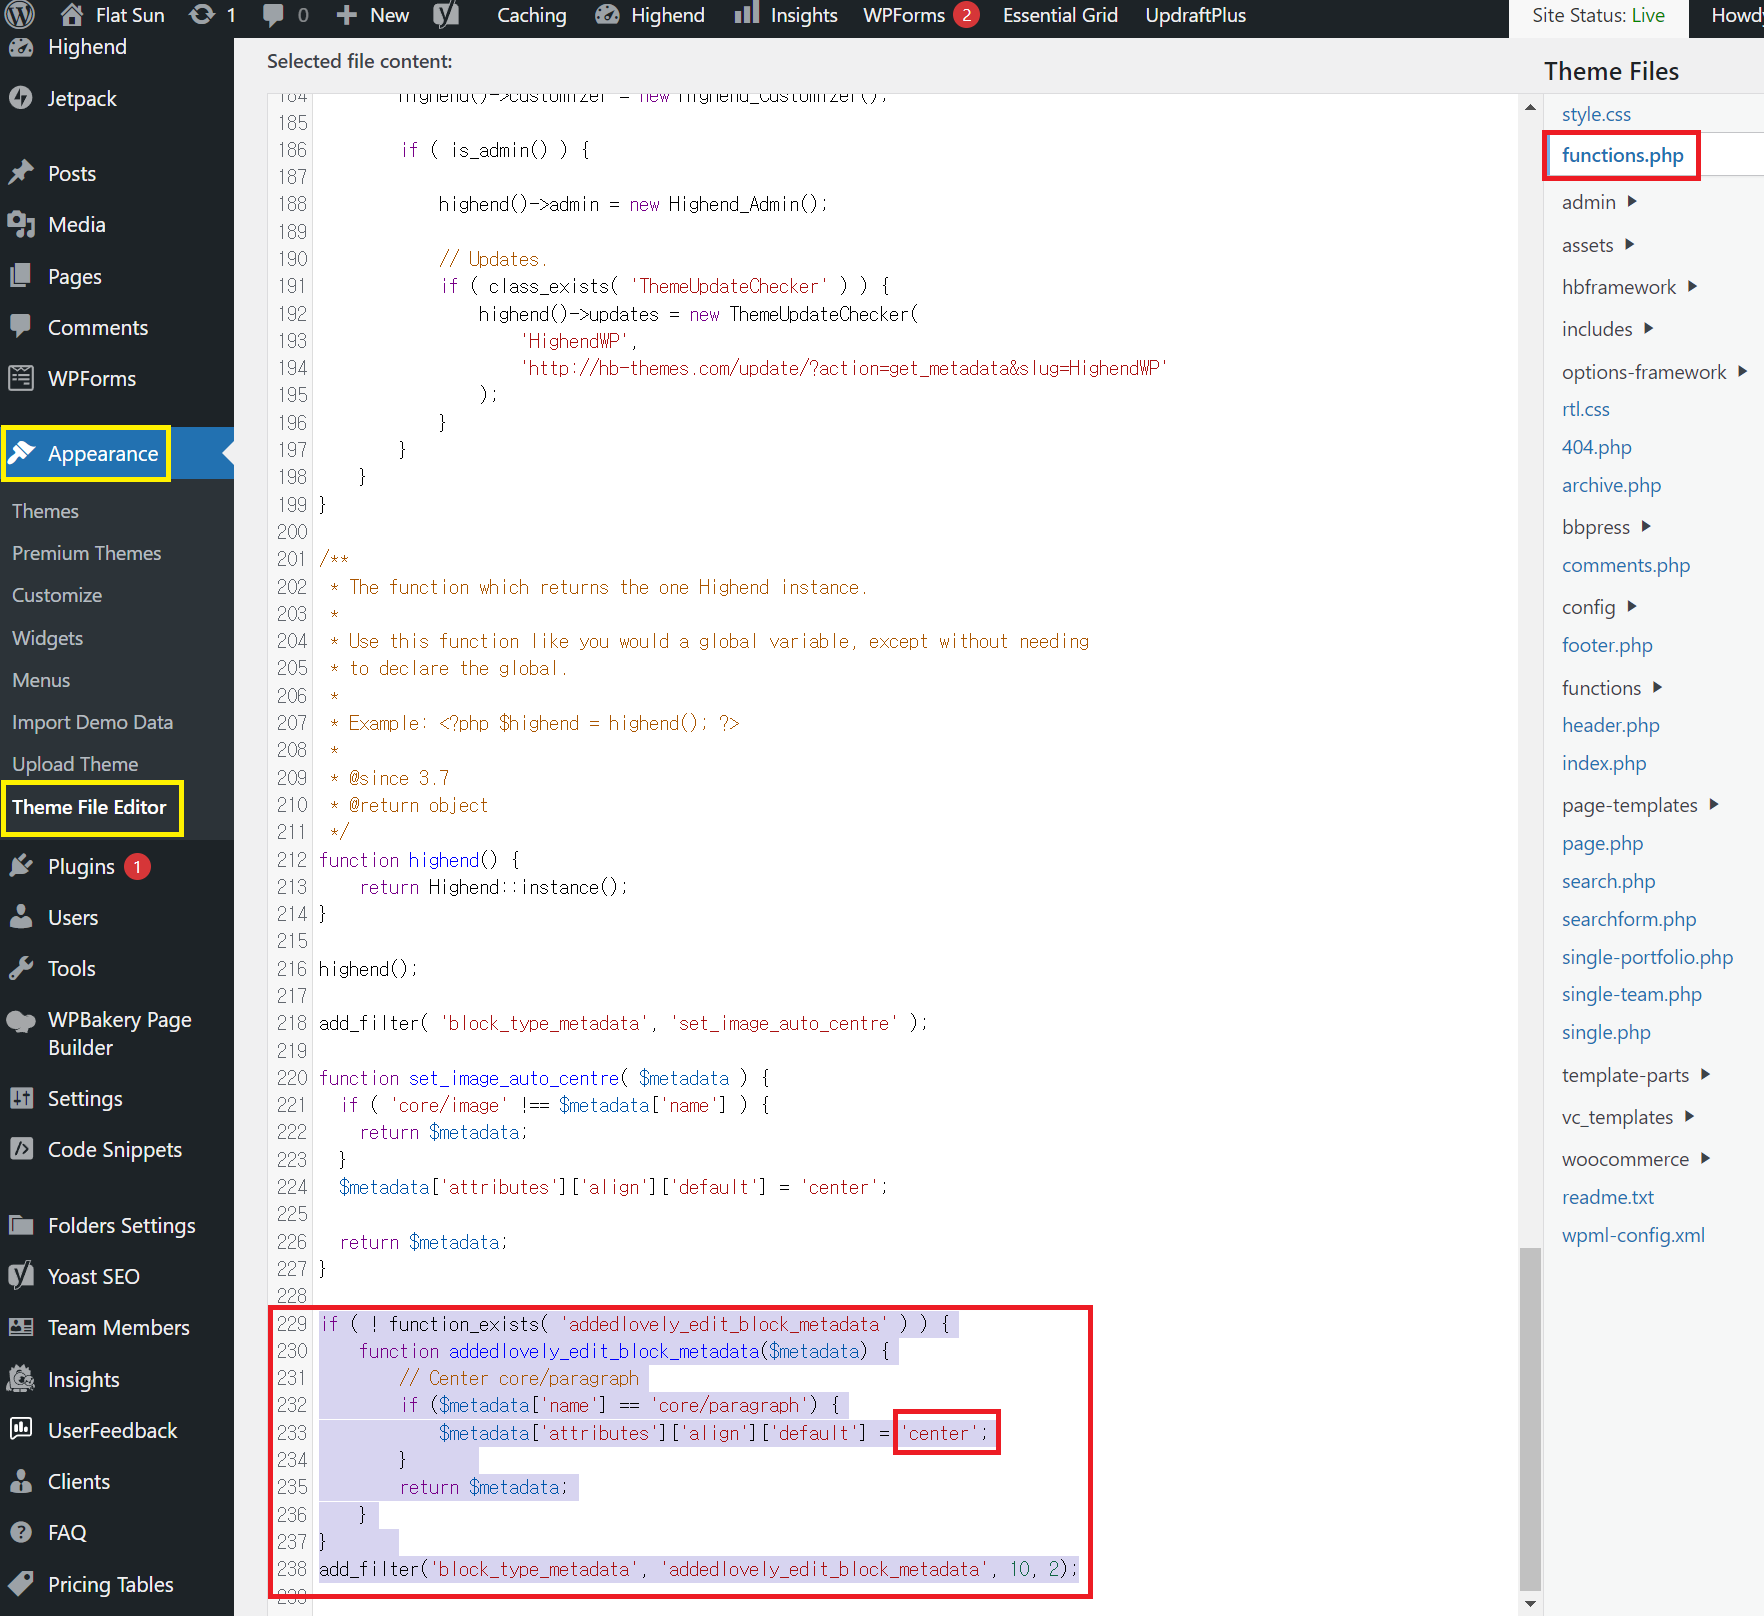
Task: Open the Team Members menu
Action: pos(117,1327)
